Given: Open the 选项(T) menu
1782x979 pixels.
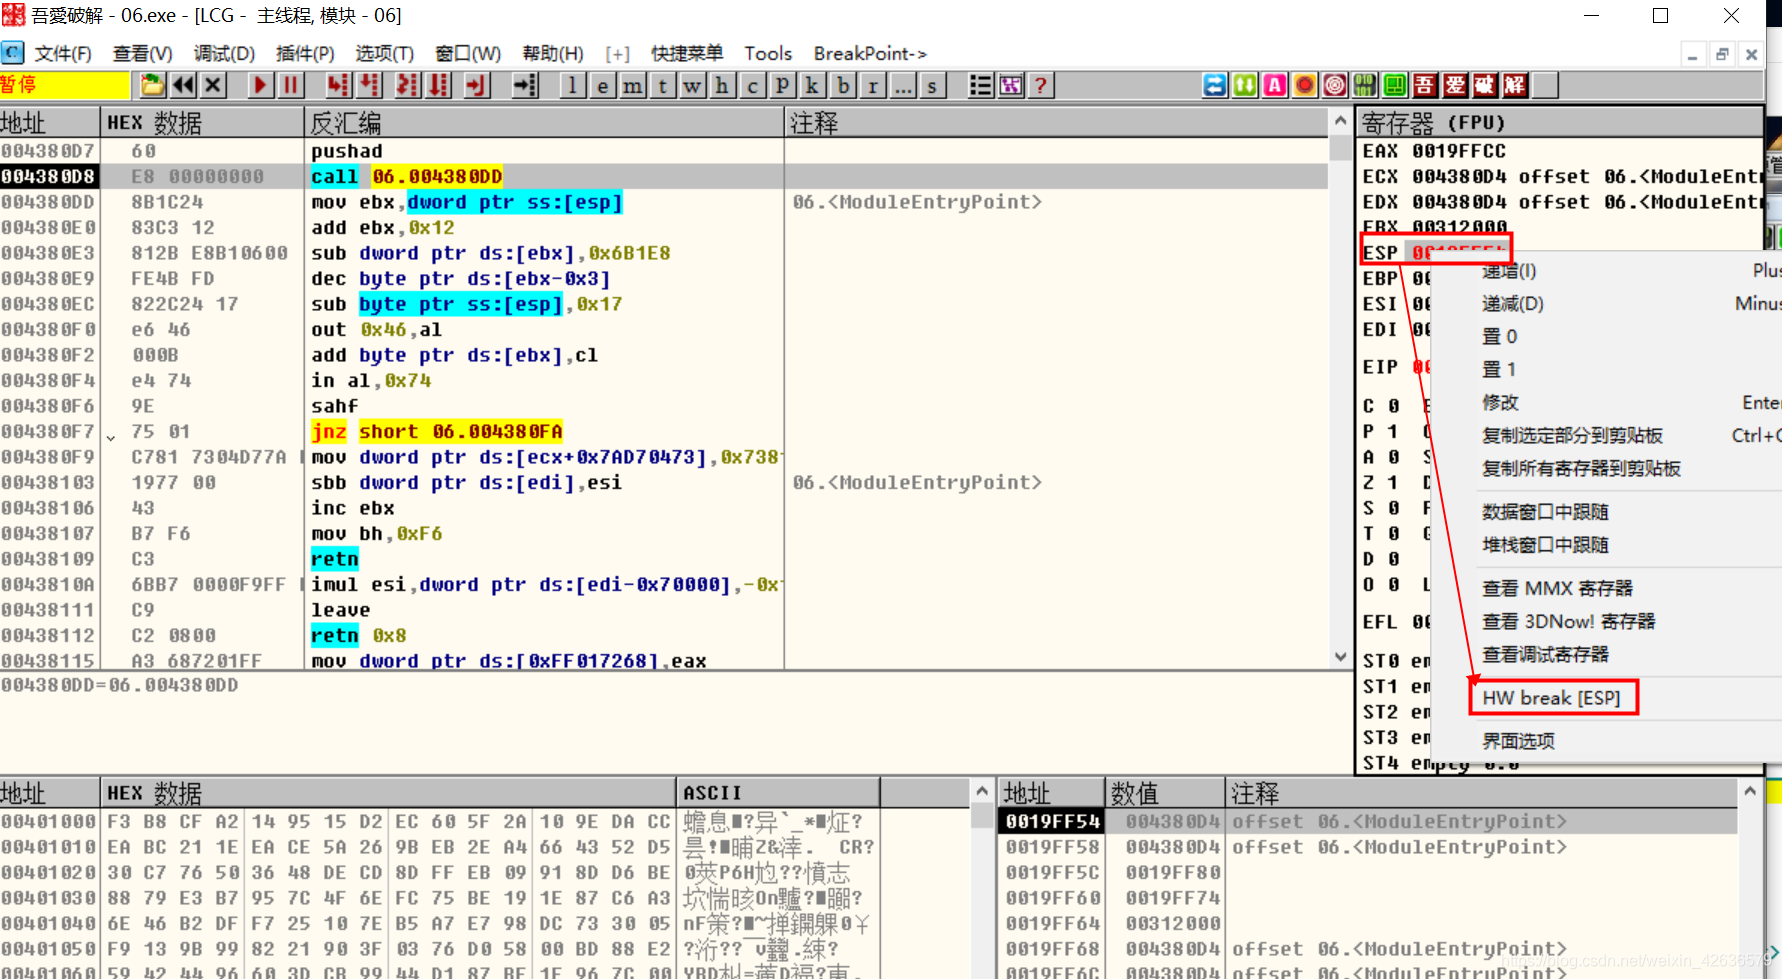Looking at the screenshot, I should (385, 53).
